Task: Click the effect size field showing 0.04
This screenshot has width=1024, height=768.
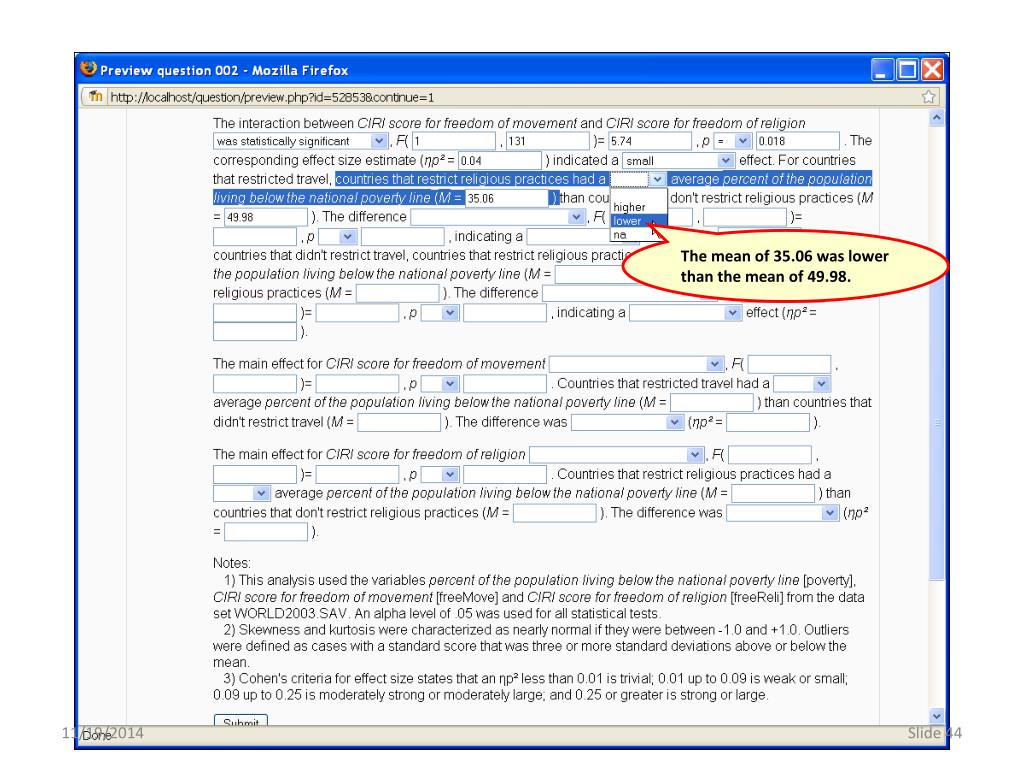Action: (x=500, y=161)
